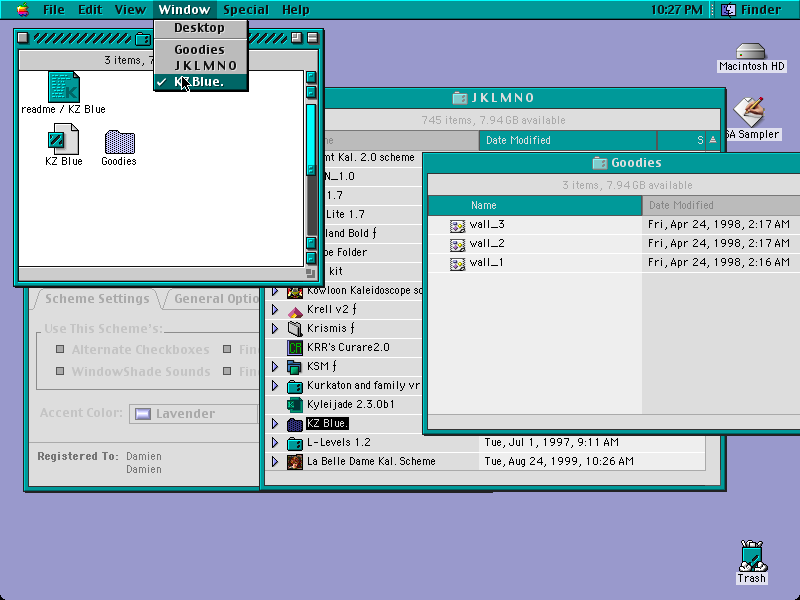The height and width of the screenshot is (600, 800).
Task: Expand the Kurkaton and family disclosure triangle
Action: point(275,386)
